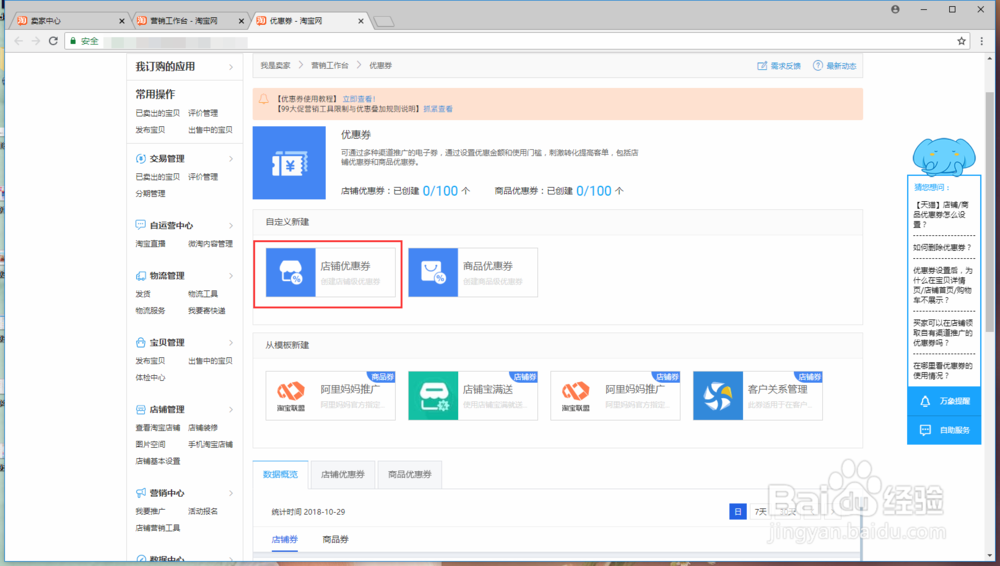This screenshot has width=1000, height=566.
Task: Go to 我是卖家 breadcrumb
Action: tap(275, 65)
